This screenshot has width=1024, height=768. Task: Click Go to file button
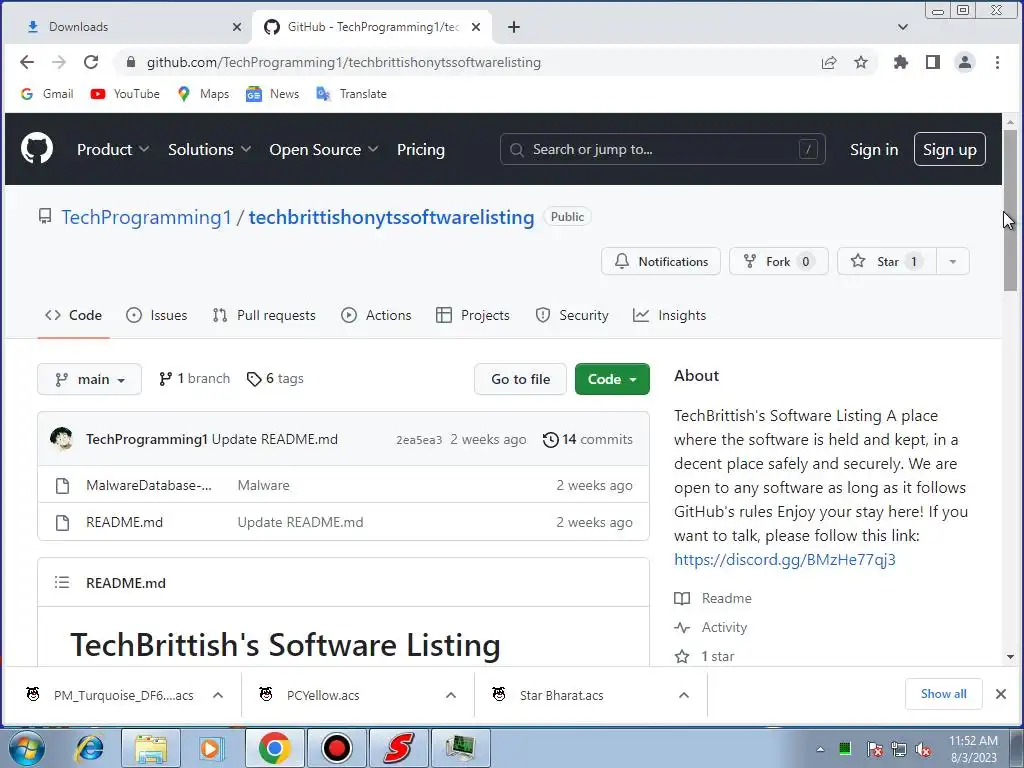click(x=520, y=379)
